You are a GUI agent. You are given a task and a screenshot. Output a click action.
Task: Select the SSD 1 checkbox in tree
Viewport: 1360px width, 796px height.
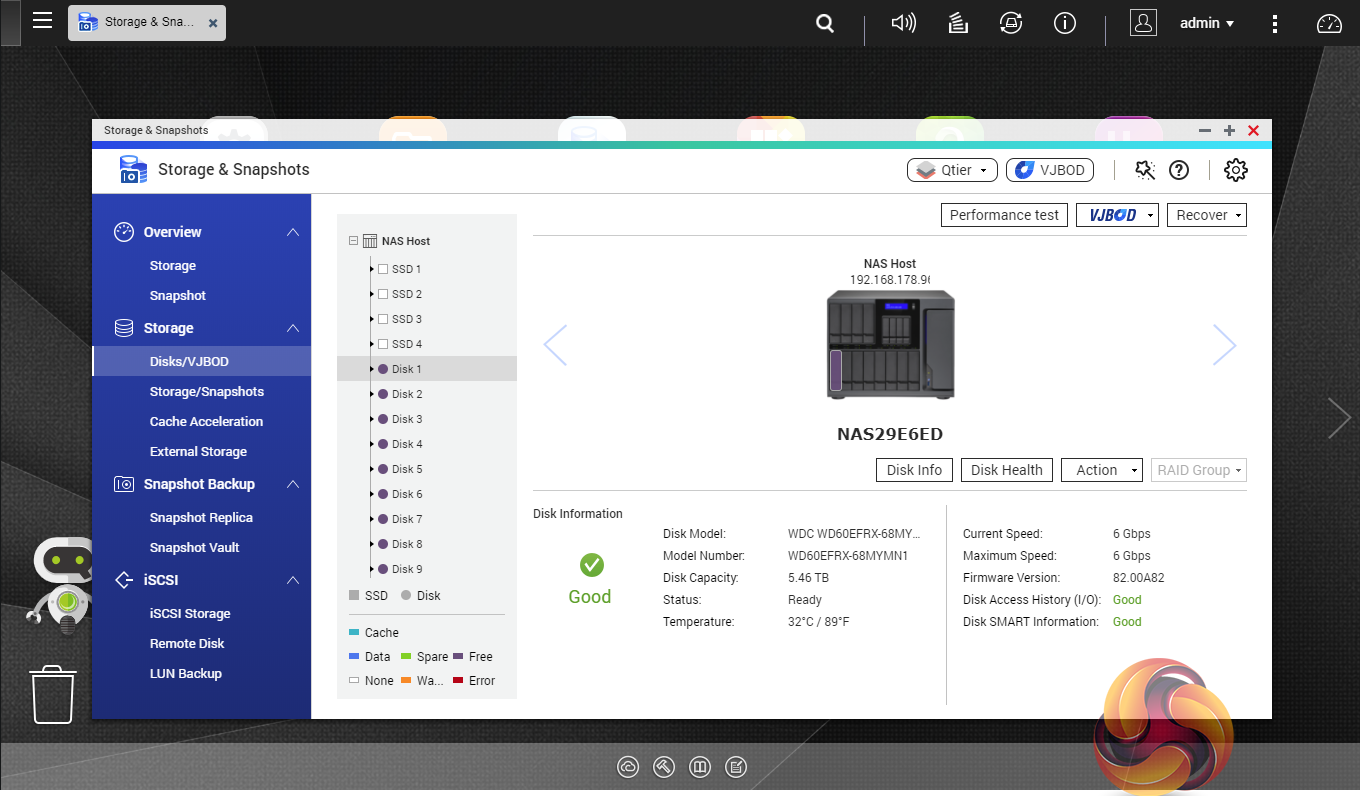tap(383, 269)
